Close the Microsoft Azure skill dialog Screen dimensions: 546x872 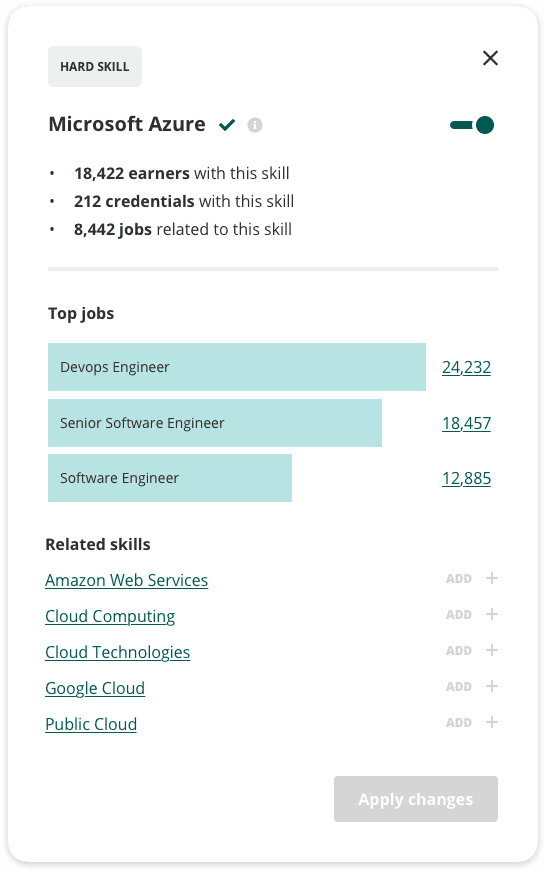point(490,58)
